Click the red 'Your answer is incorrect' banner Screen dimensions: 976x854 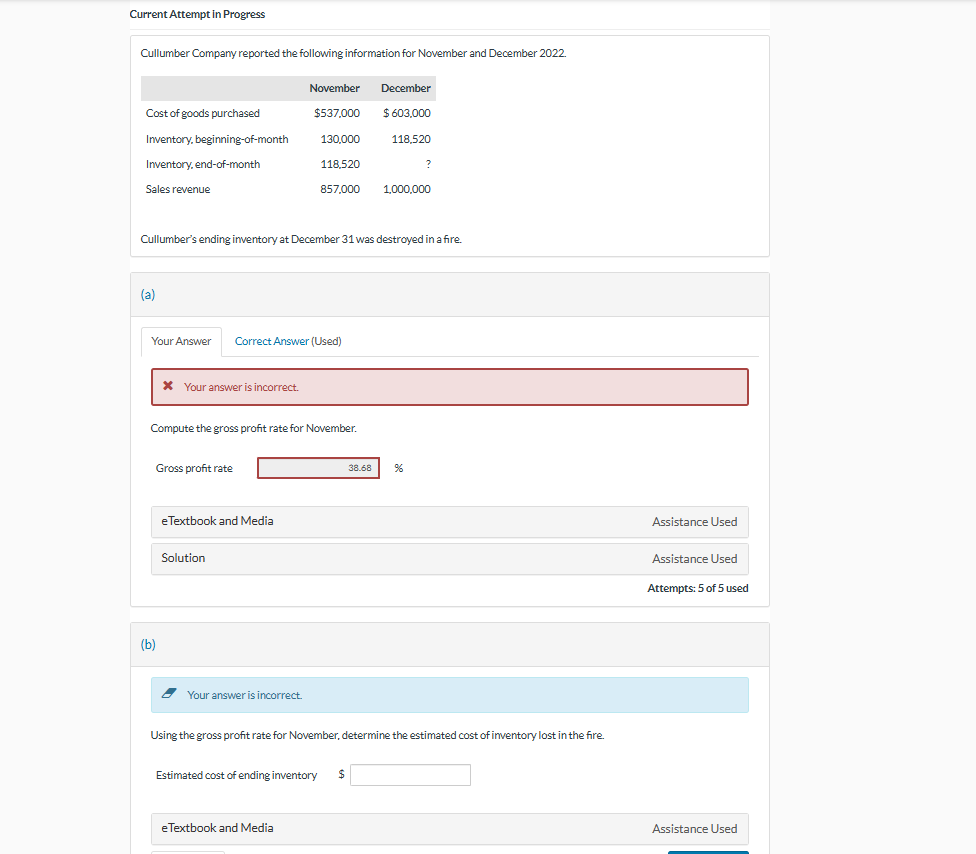449,387
